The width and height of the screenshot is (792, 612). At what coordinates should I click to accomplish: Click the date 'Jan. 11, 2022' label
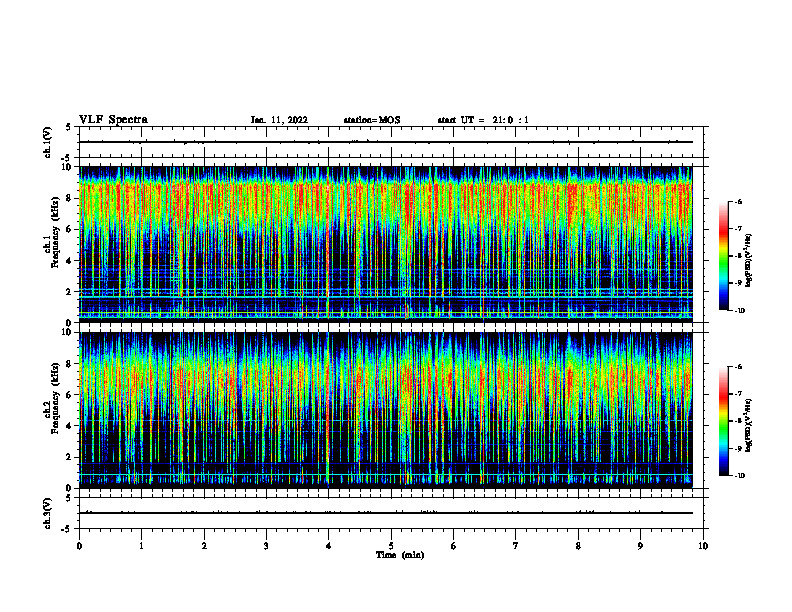point(279,120)
